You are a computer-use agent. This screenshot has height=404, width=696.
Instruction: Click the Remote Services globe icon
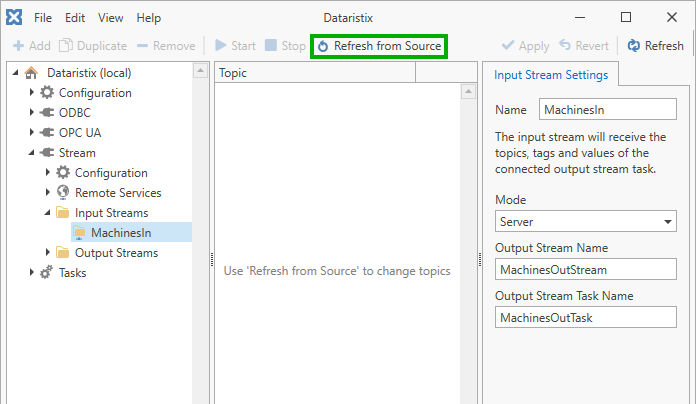pos(63,192)
